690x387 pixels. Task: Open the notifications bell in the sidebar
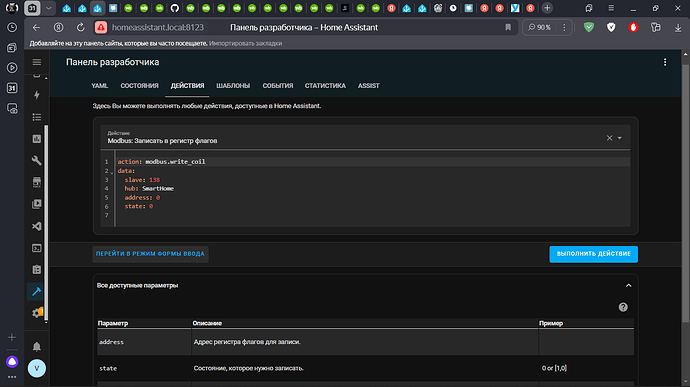click(x=37, y=347)
